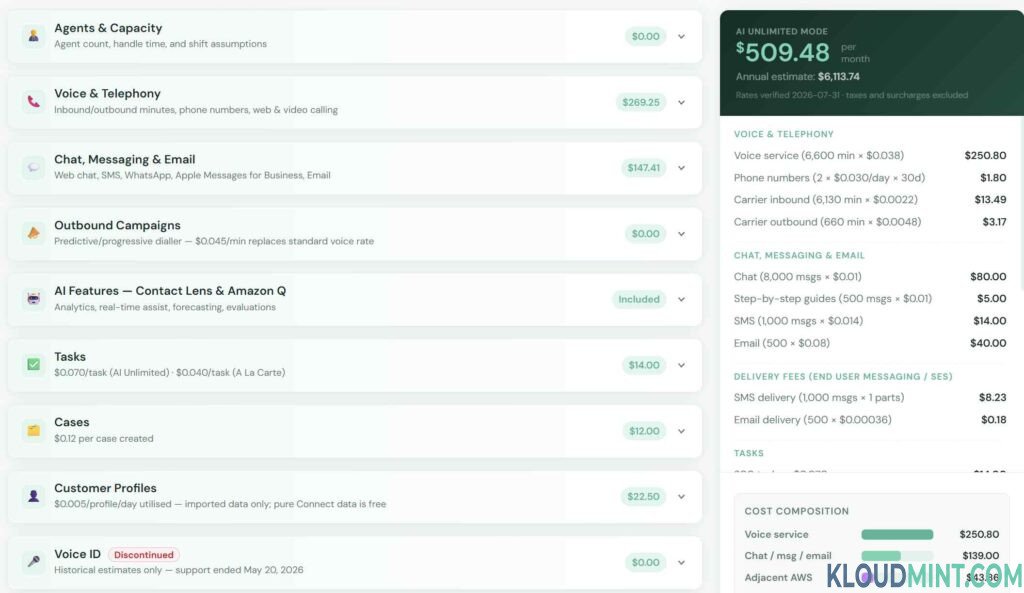The width and height of the screenshot is (1024, 593).
Task: Click the Outbound Campaigns megaphone icon
Action: tap(33, 233)
